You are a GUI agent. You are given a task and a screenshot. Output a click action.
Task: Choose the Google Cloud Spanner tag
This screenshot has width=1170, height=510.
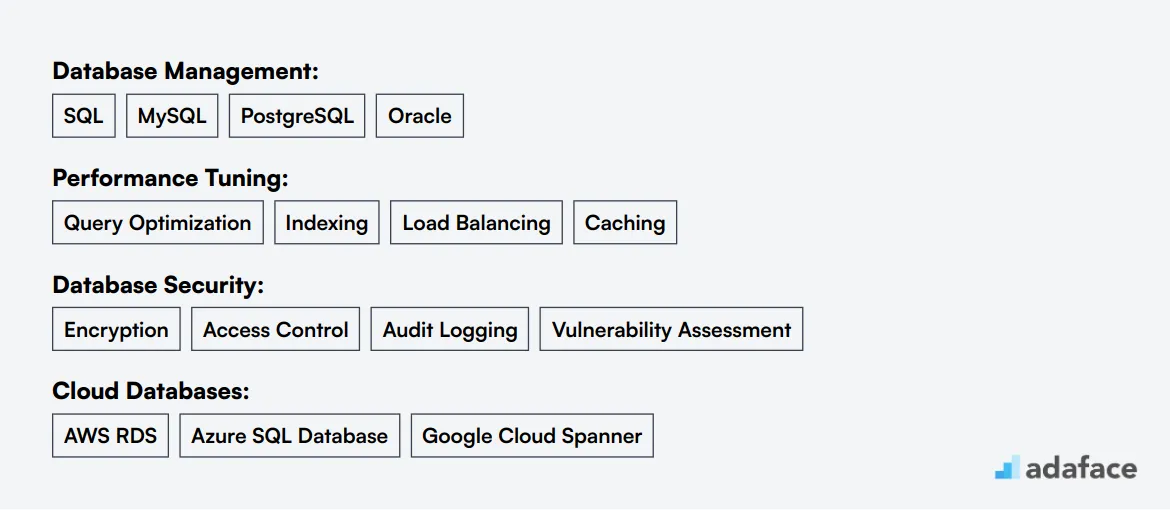tap(532, 436)
